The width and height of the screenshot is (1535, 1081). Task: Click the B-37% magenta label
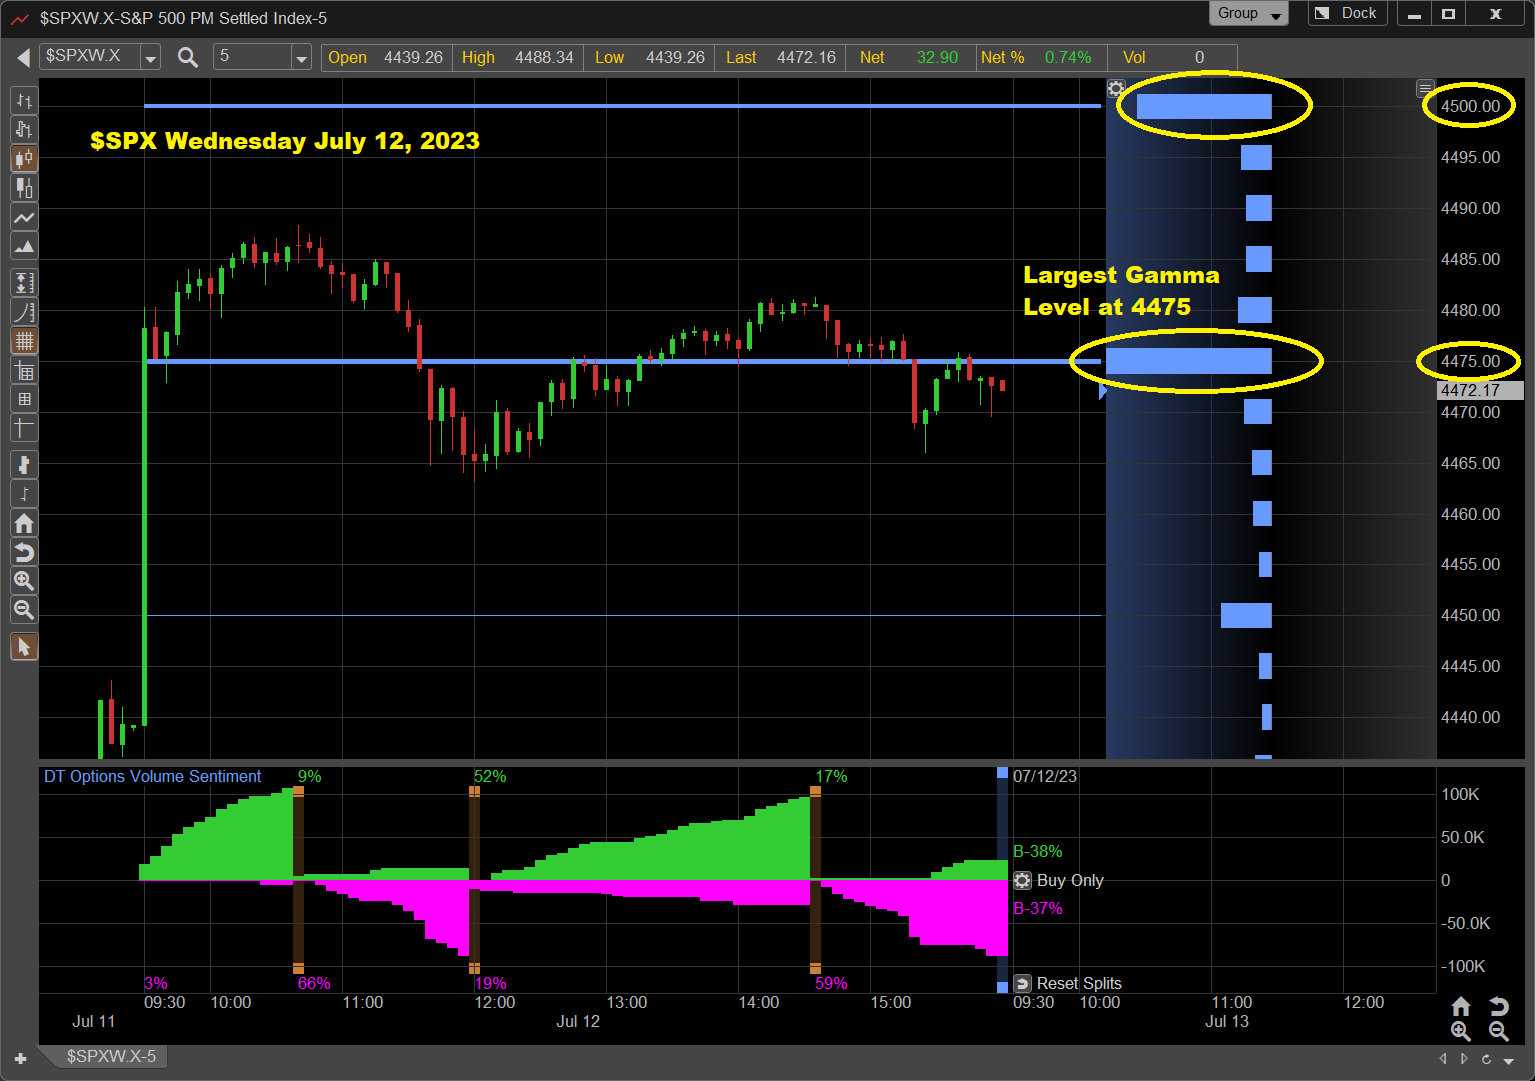pyautogui.click(x=1038, y=908)
